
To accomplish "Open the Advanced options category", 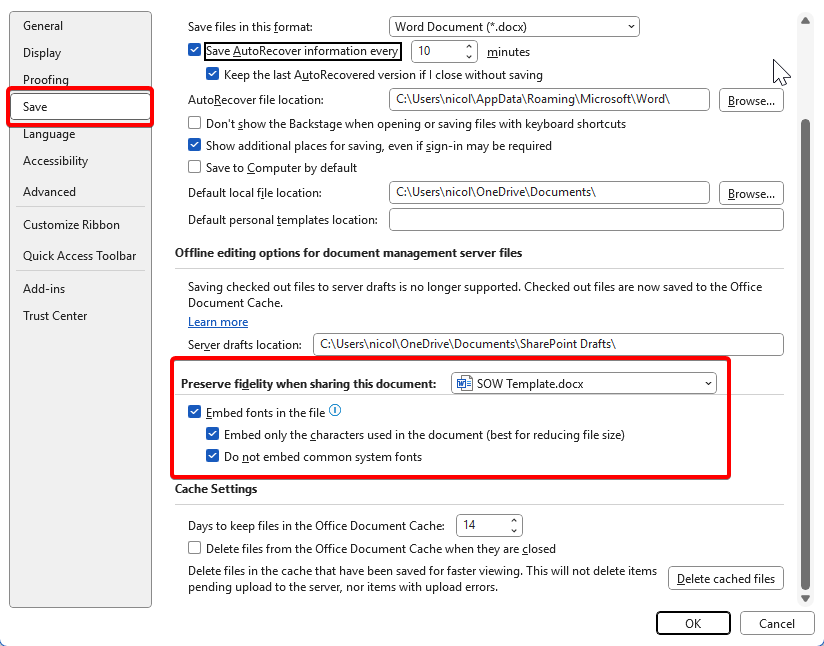I will [80, 192].
